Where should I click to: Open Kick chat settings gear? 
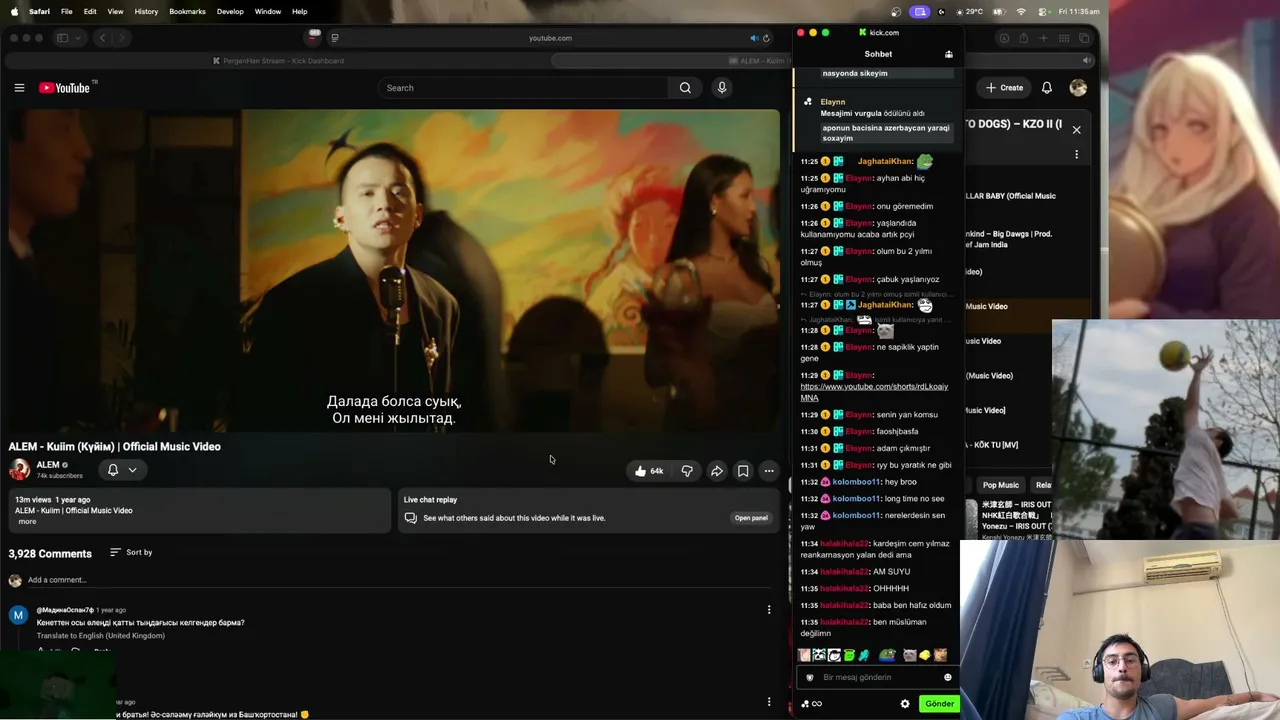(905, 704)
